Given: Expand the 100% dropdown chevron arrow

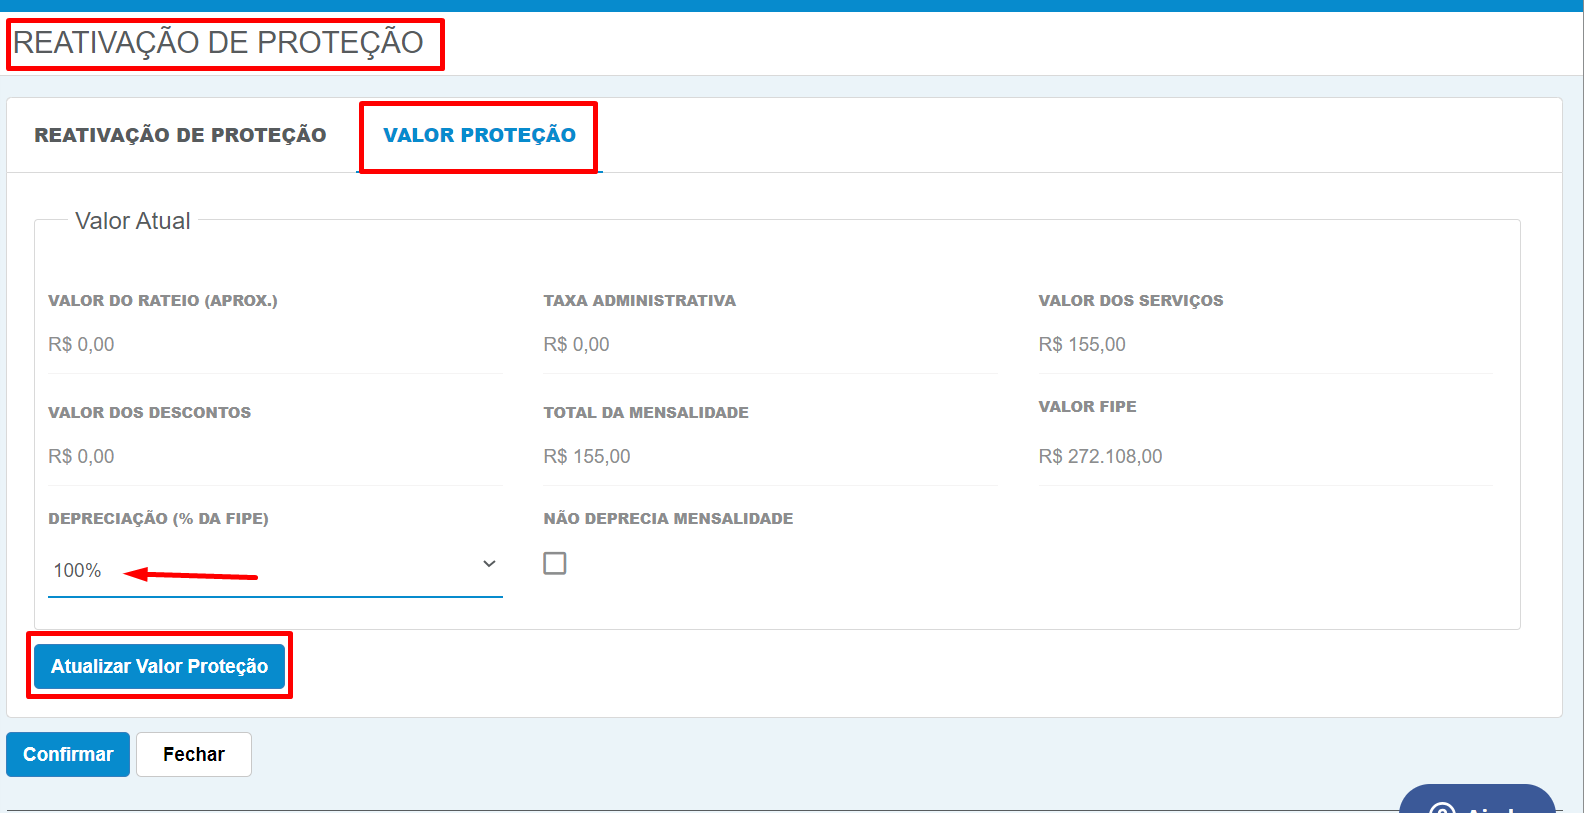Looking at the screenshot, I should click(489, 564).
